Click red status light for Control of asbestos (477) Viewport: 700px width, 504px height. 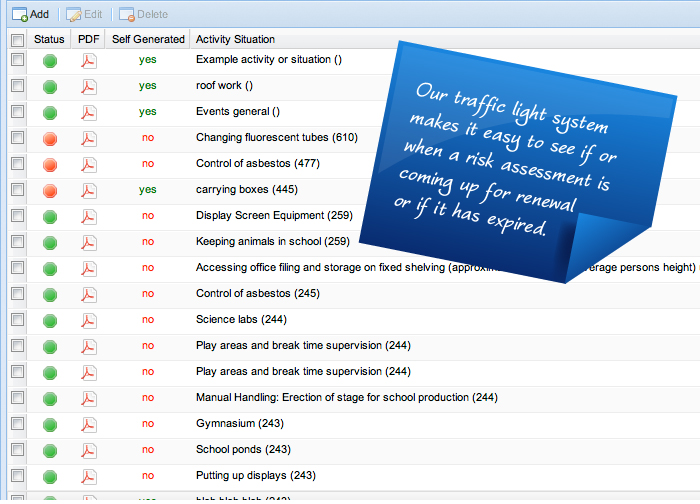tap(50, 165)
